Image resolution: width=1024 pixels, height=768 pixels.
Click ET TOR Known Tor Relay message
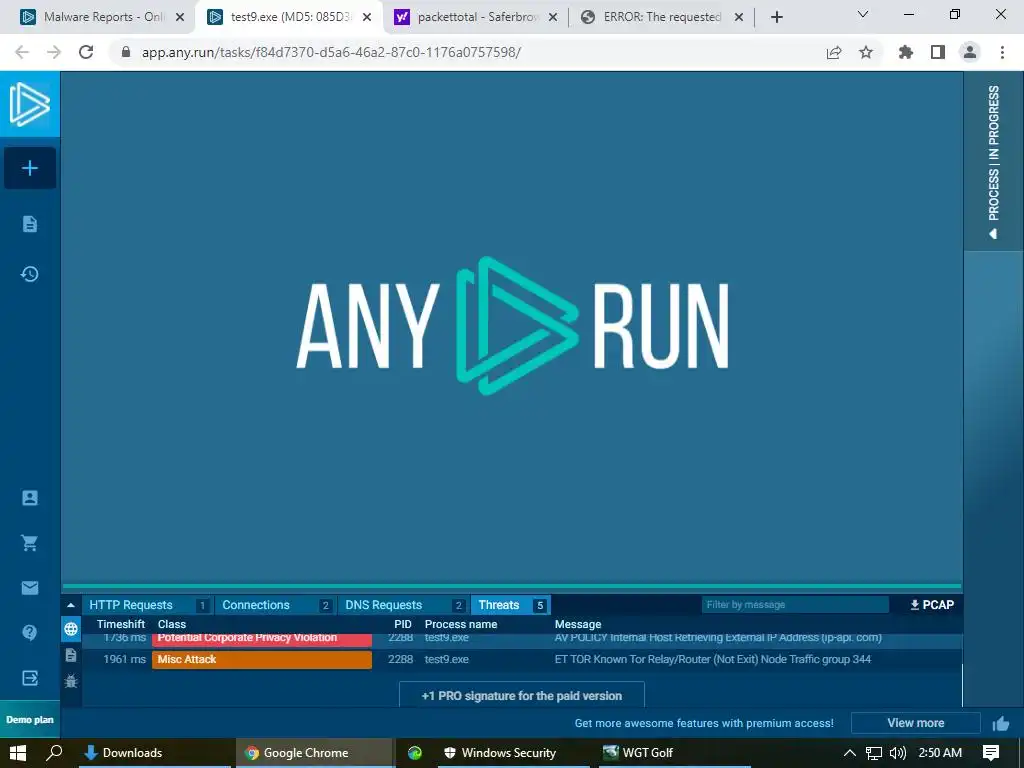tap(712, 660)
